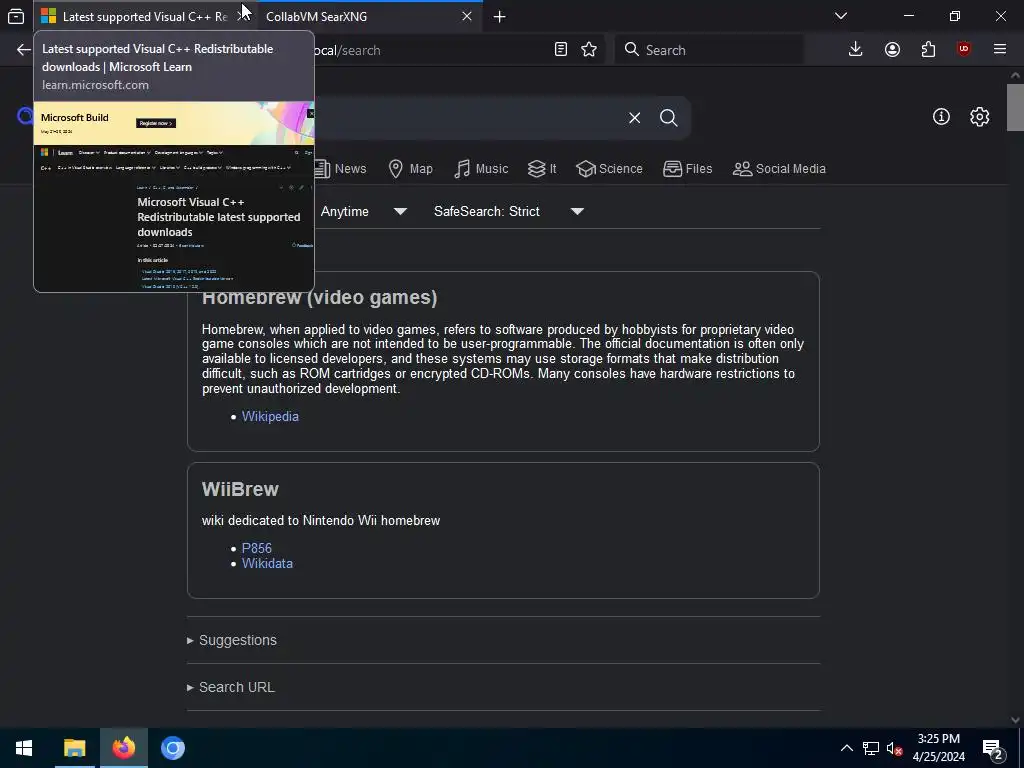Click the tab preview thumbnail of Microsoft Learn
This screenshot has height=768, width=1024.
[x=174, y=196]
